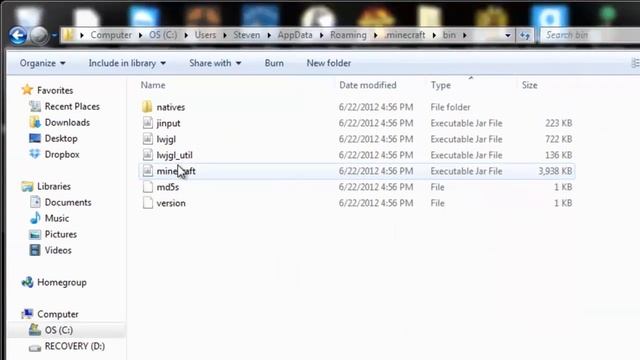This screenshot has height=360, width=640.
Task: Open the natives folder icon
Action: click(x=147, y=107)
